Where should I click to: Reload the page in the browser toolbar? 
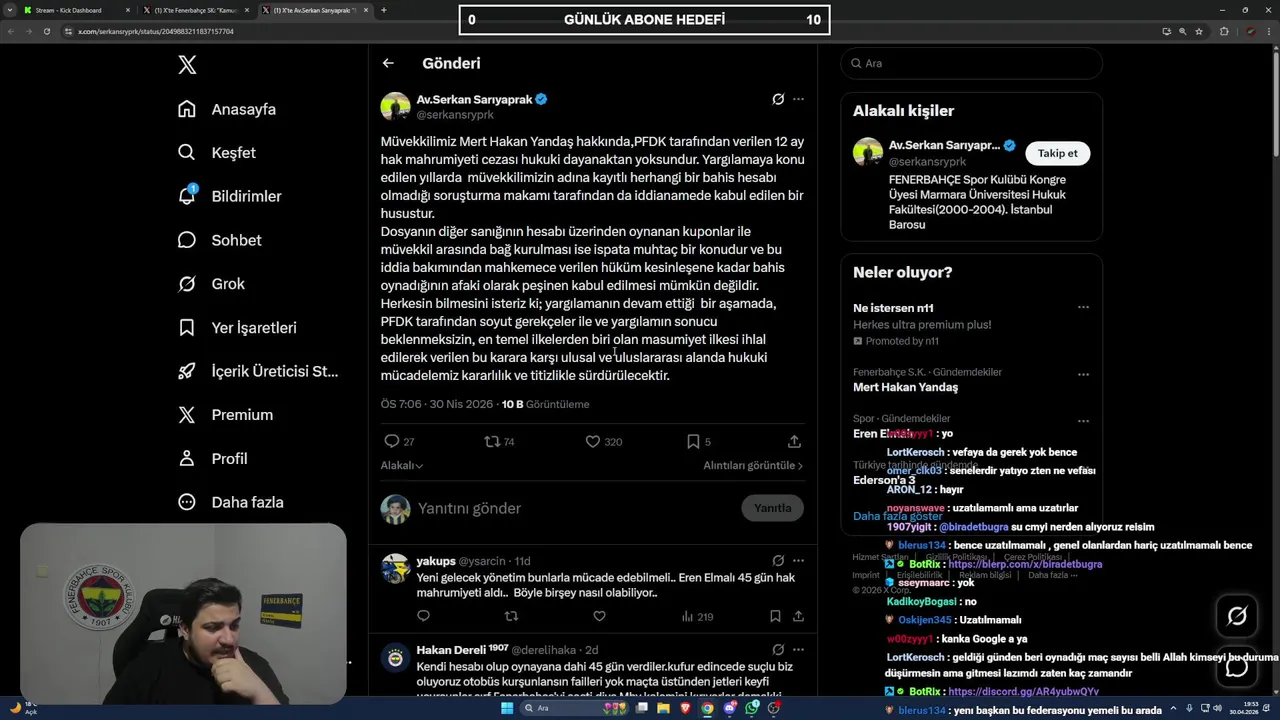tap(46, 31)
